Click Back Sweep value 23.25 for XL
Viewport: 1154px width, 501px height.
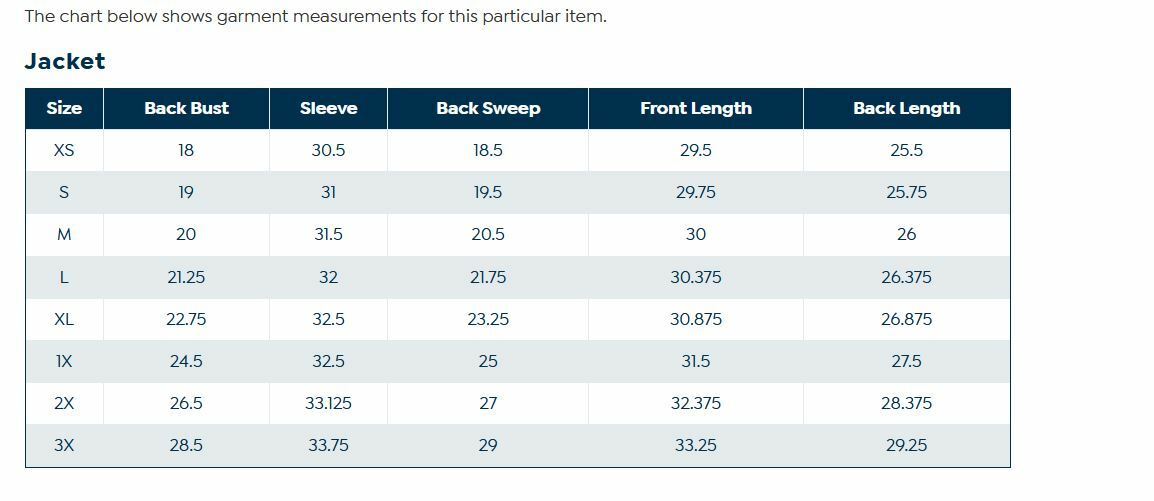(488, 319)
